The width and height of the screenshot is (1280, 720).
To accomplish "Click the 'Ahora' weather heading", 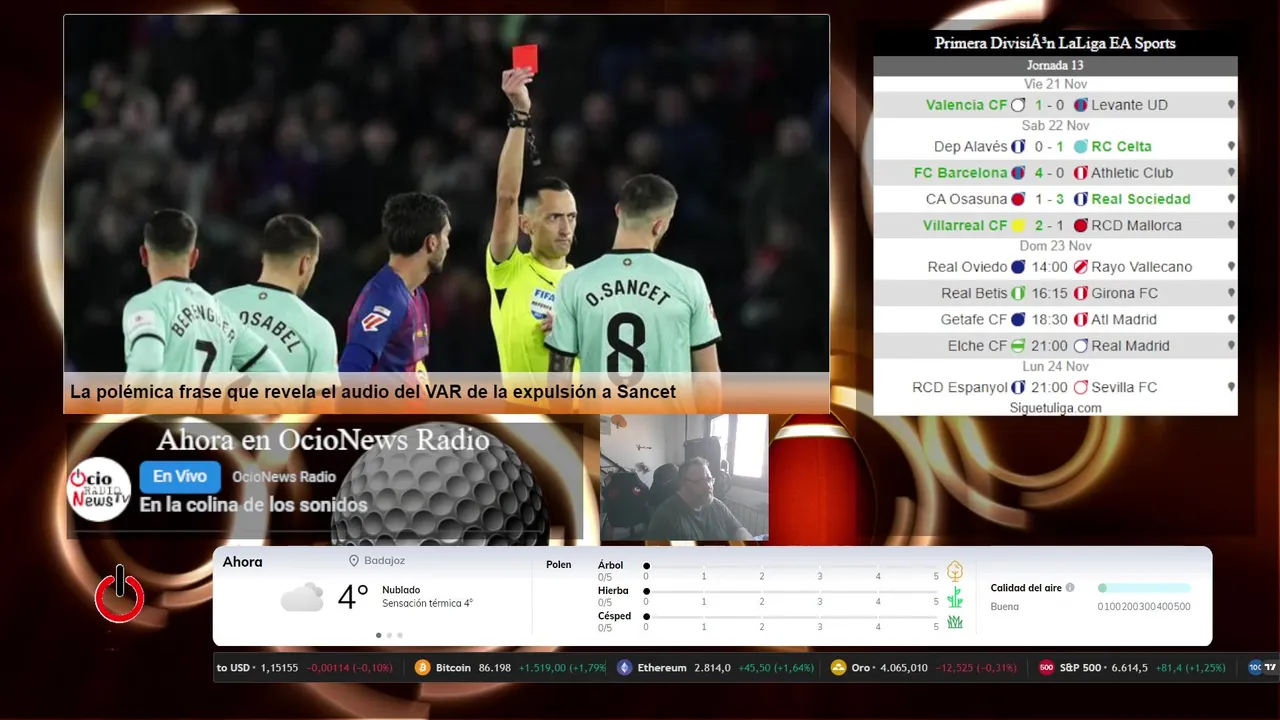I will pyautogui.click(x=243, y=562).
